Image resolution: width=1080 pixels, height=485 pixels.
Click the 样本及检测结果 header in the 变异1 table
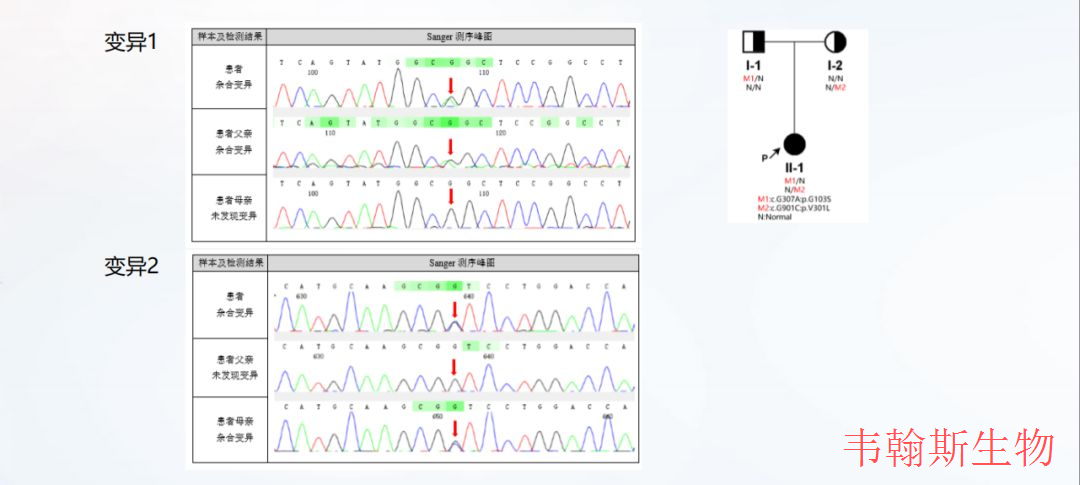pos(229,37)
